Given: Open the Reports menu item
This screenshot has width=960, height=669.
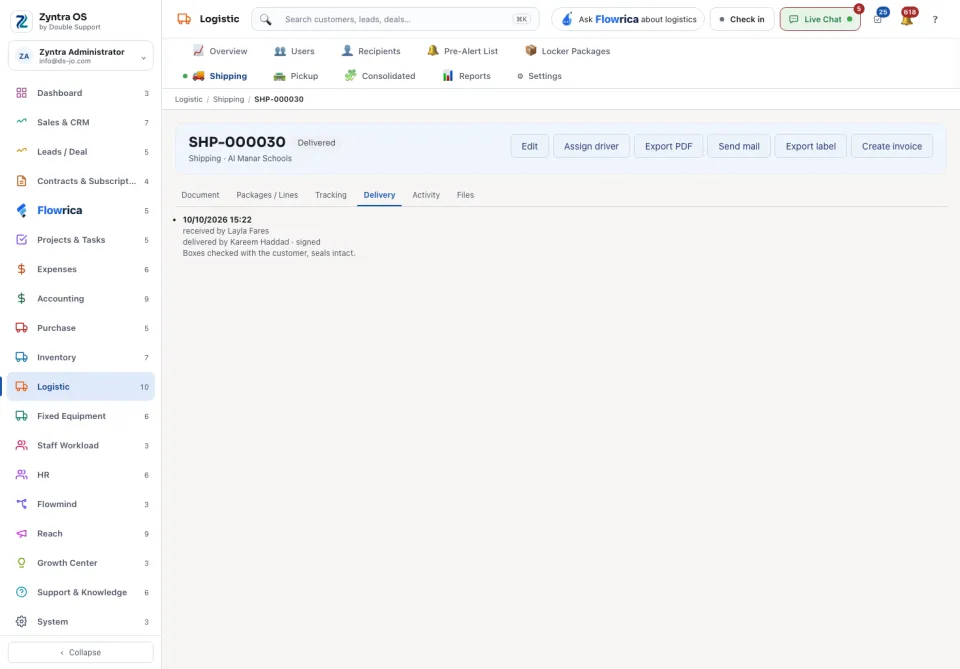Looking at the screenshot, I should pyautogui.click(x=467, y=76).
